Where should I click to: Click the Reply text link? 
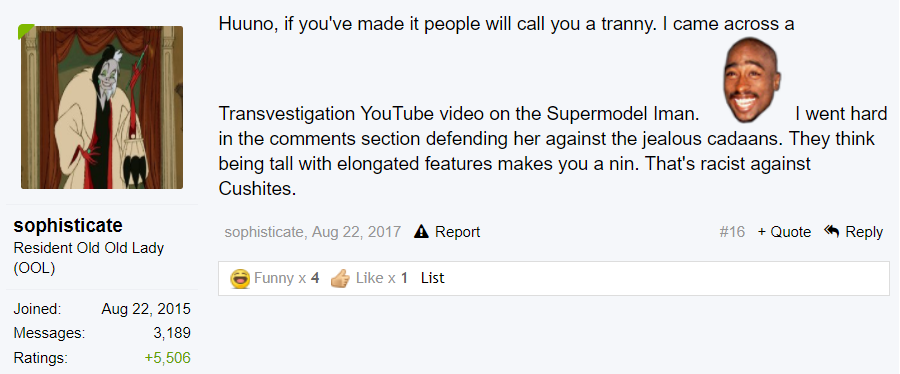864,232
